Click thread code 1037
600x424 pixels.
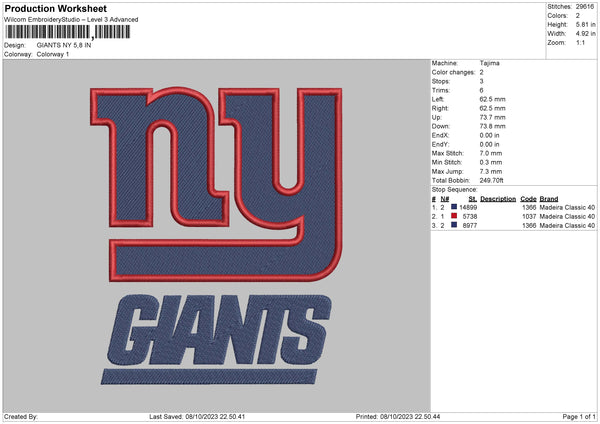tap(529, 217)
